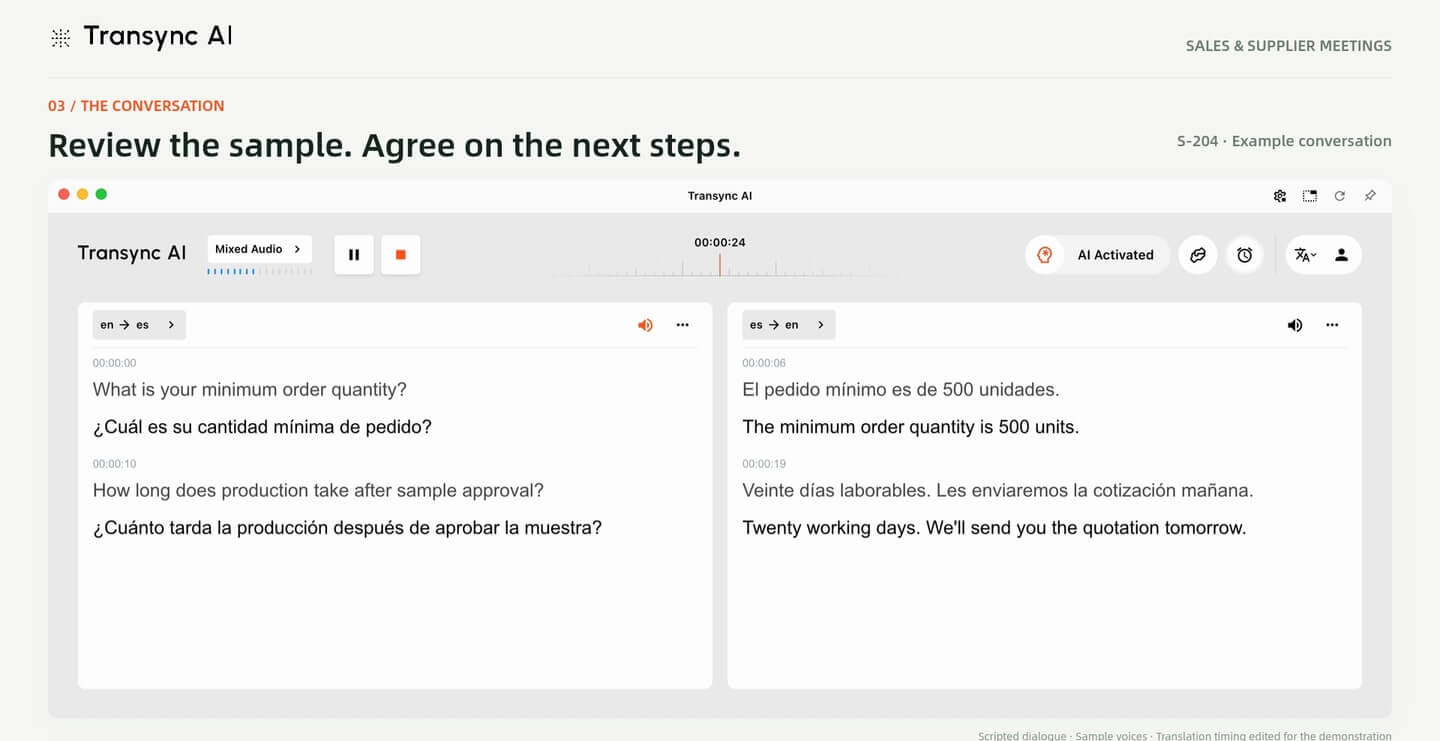Click the 00:00:00 timestamp in the en → es panel
This screenshot has width=1440, height=741.
point(115,363)
